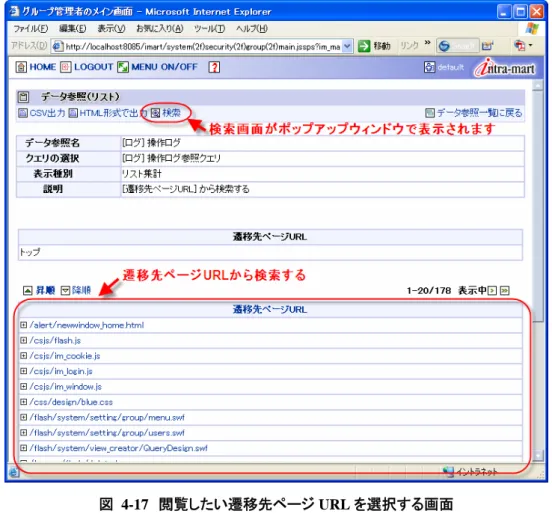Viewport: 552px width, 514px height.
Task: Jump to last page double-arrow icon
Action: click(x=505, y=290)
